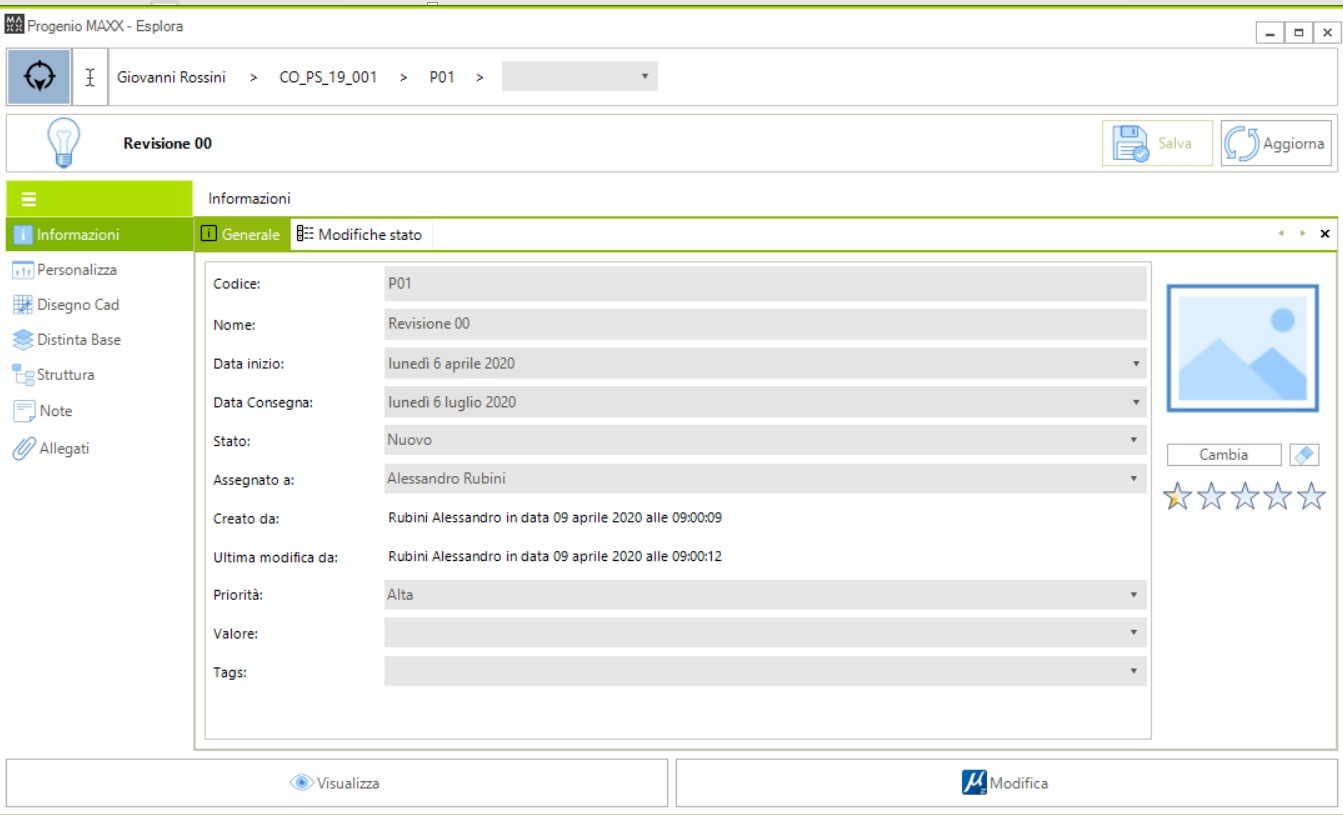Click the Aggiorna refresh button

click(1276, 143)
